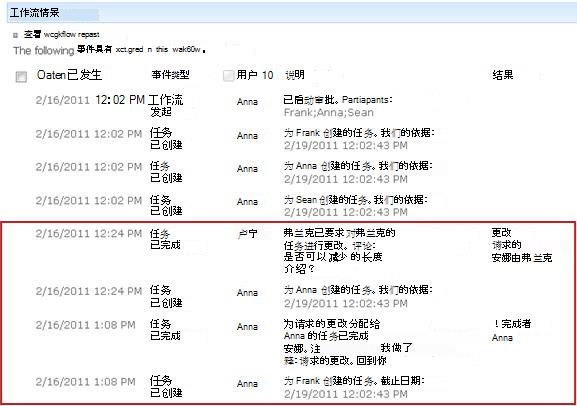
Task: Select description 为请求的更改分配给 Anna 的任务已完成
Action: point(348,342)
